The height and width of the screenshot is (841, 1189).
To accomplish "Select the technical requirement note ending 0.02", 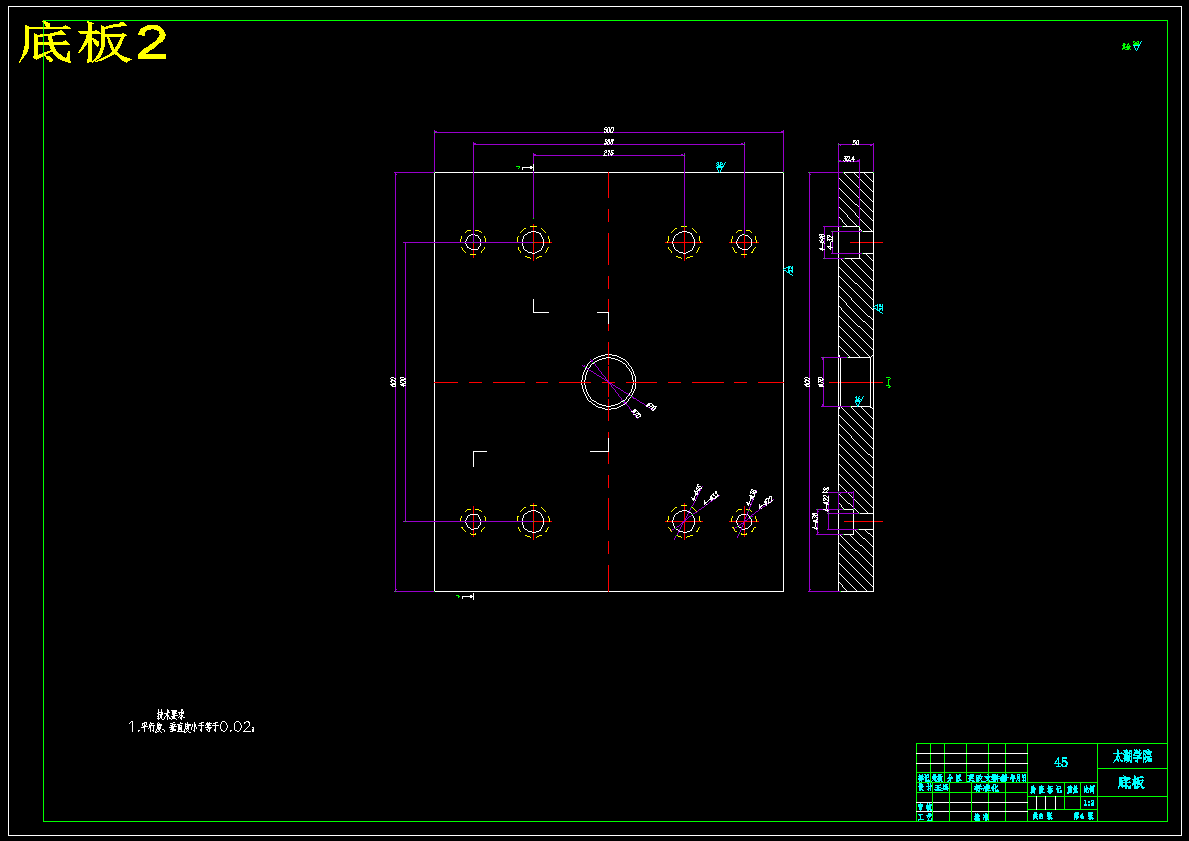I will click(192, 726).
